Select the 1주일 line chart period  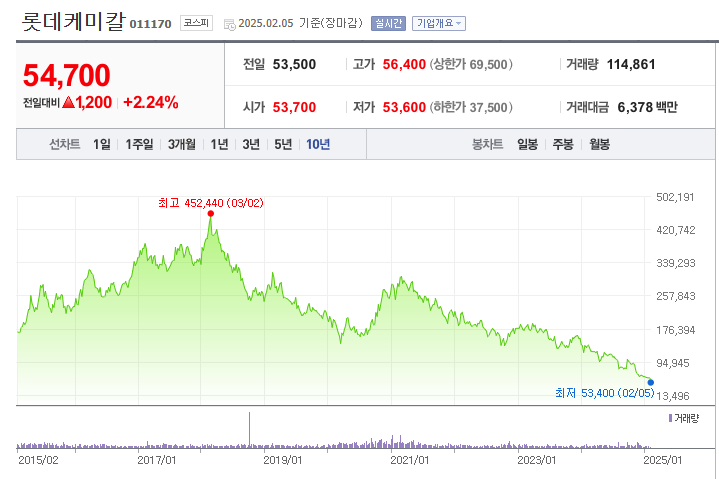[x=139, y=144]
